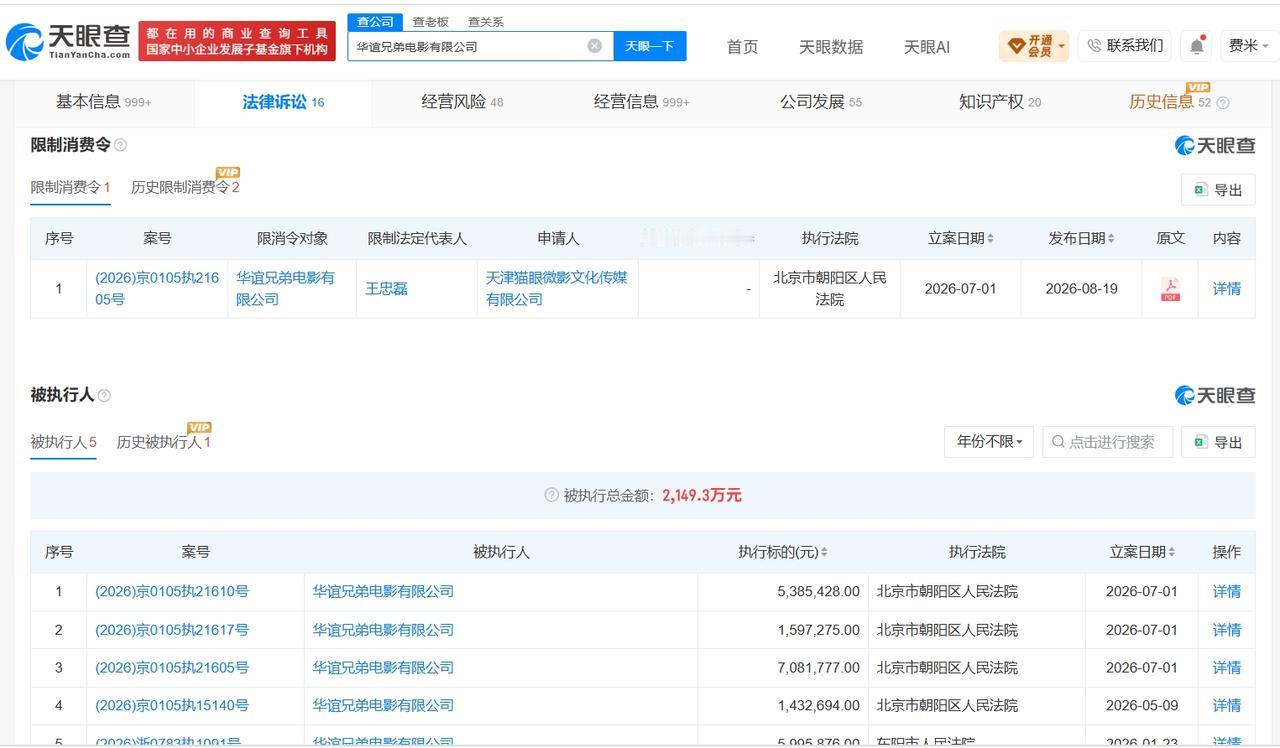This screenshot has height=748, width=1280.
Task: Open notifications bell icon
Action: [x=1197, y=46]
